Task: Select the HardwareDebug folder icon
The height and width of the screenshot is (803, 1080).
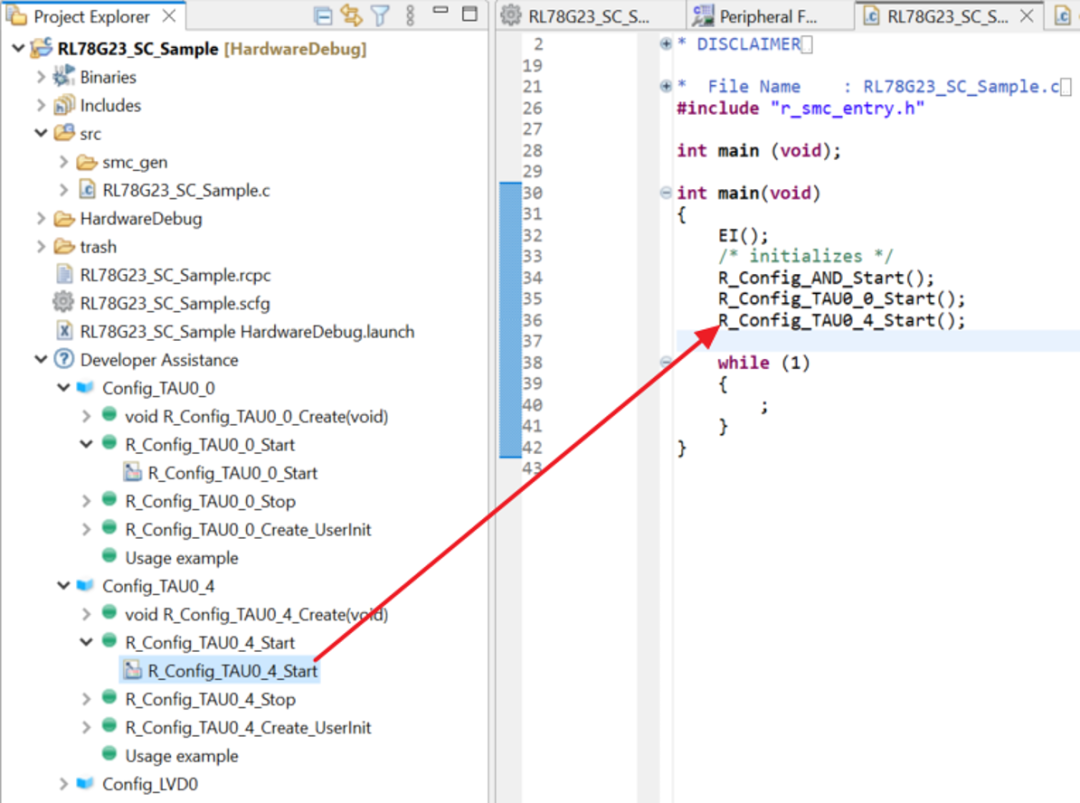Action: 64,218
